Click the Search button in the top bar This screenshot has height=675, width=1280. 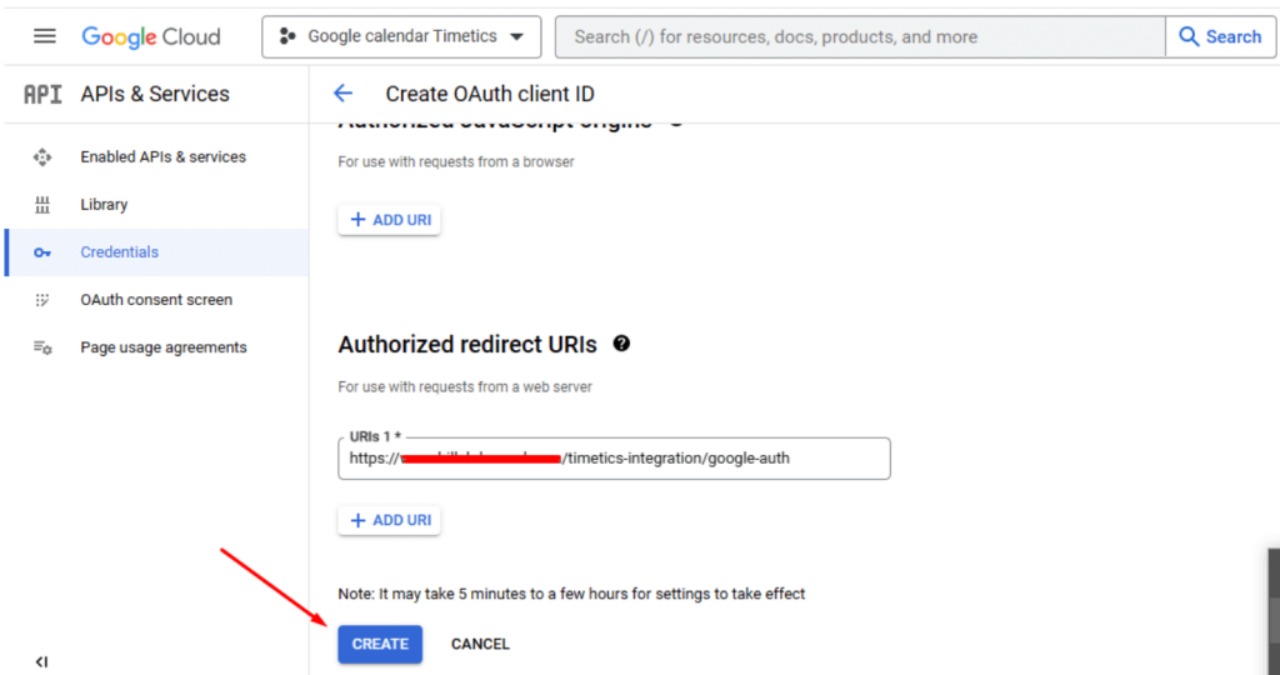1220,36
